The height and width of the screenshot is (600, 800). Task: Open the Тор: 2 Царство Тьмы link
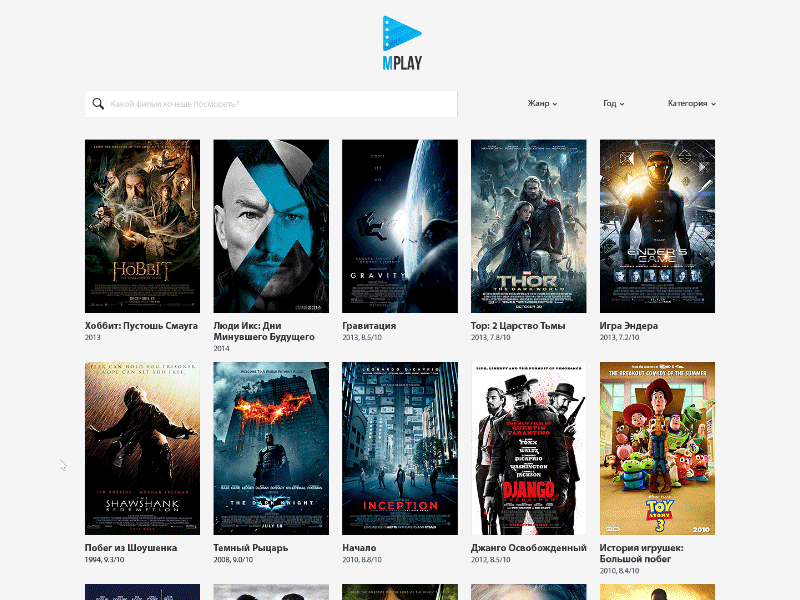coord(519,325)
